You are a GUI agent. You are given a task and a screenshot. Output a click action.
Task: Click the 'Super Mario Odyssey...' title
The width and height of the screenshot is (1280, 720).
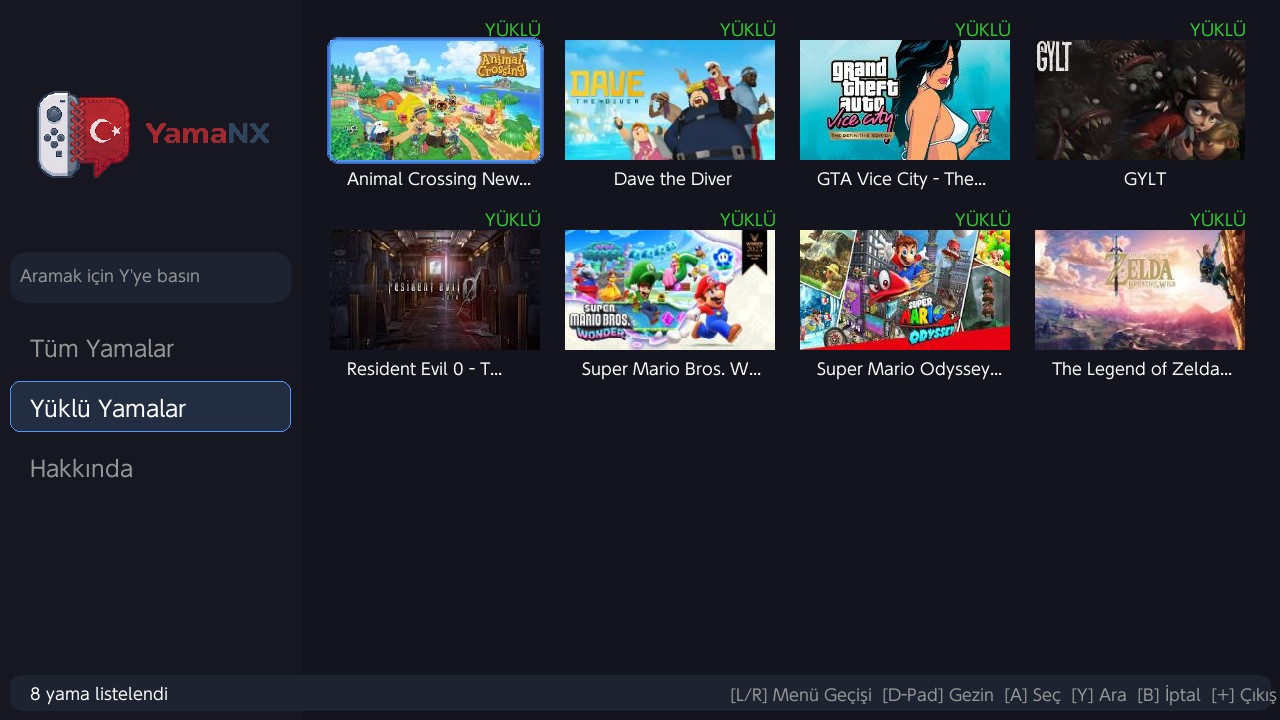tap(909, 369)
